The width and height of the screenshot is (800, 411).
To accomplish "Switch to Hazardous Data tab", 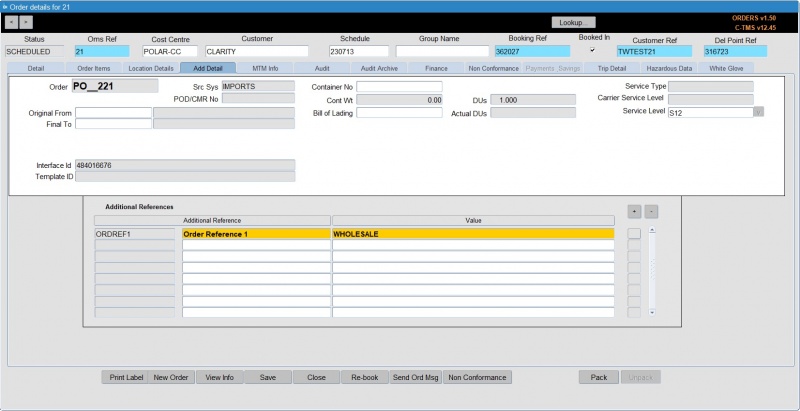I will click(669, 68).
